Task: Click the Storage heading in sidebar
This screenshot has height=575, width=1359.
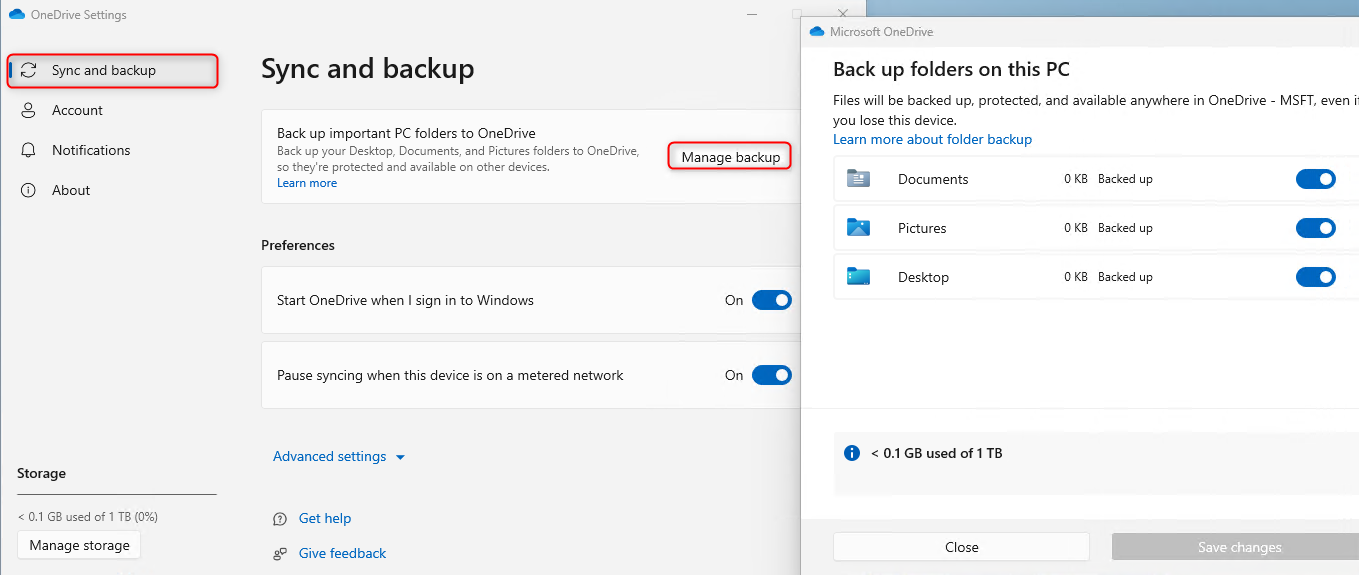Action: pos(41,473)
